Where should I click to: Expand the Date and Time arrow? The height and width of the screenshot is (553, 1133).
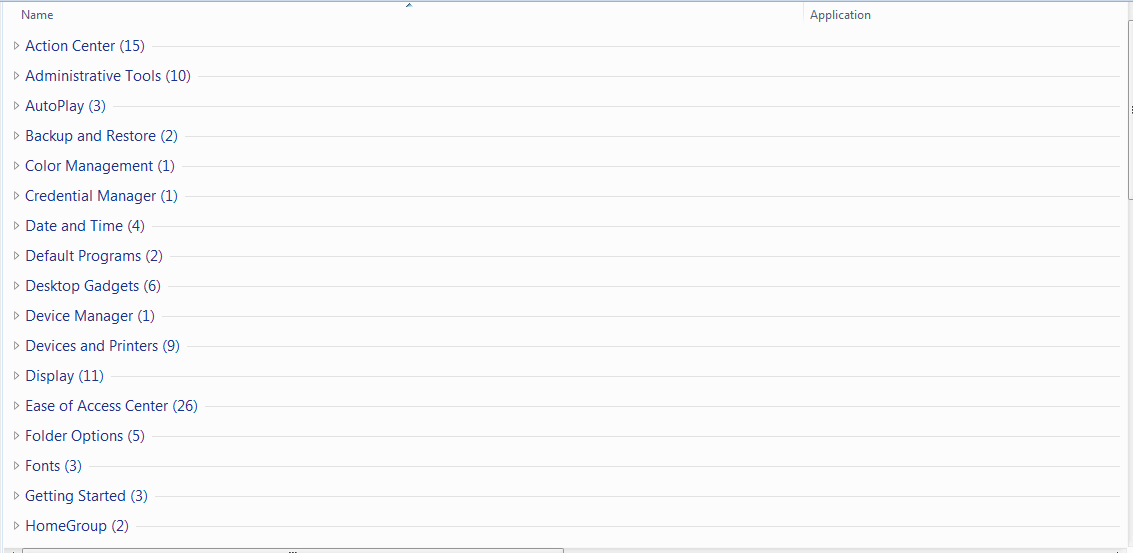point(16,226)
